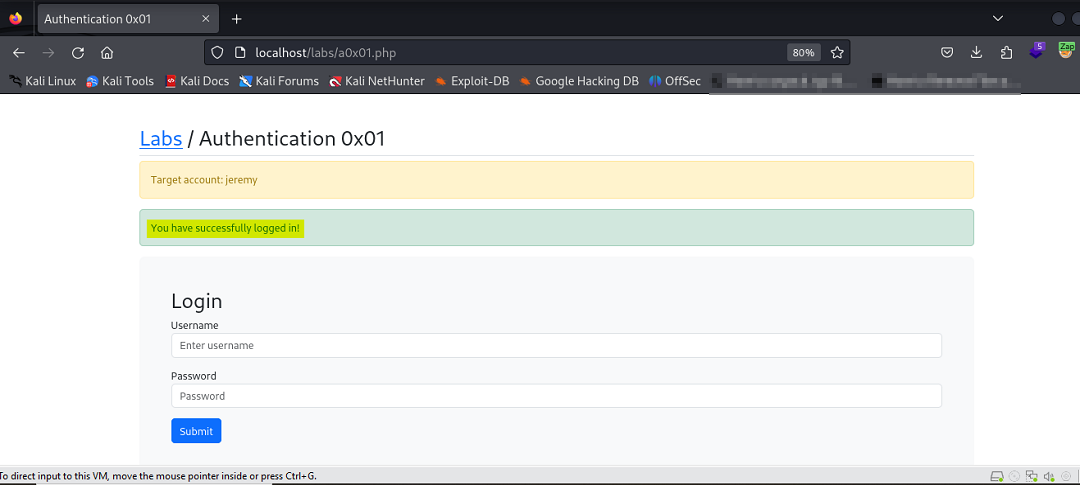The image size is (1080, 485).
Task: Open the Extensions puzzle icon
Action: (x=1006, y=52)
